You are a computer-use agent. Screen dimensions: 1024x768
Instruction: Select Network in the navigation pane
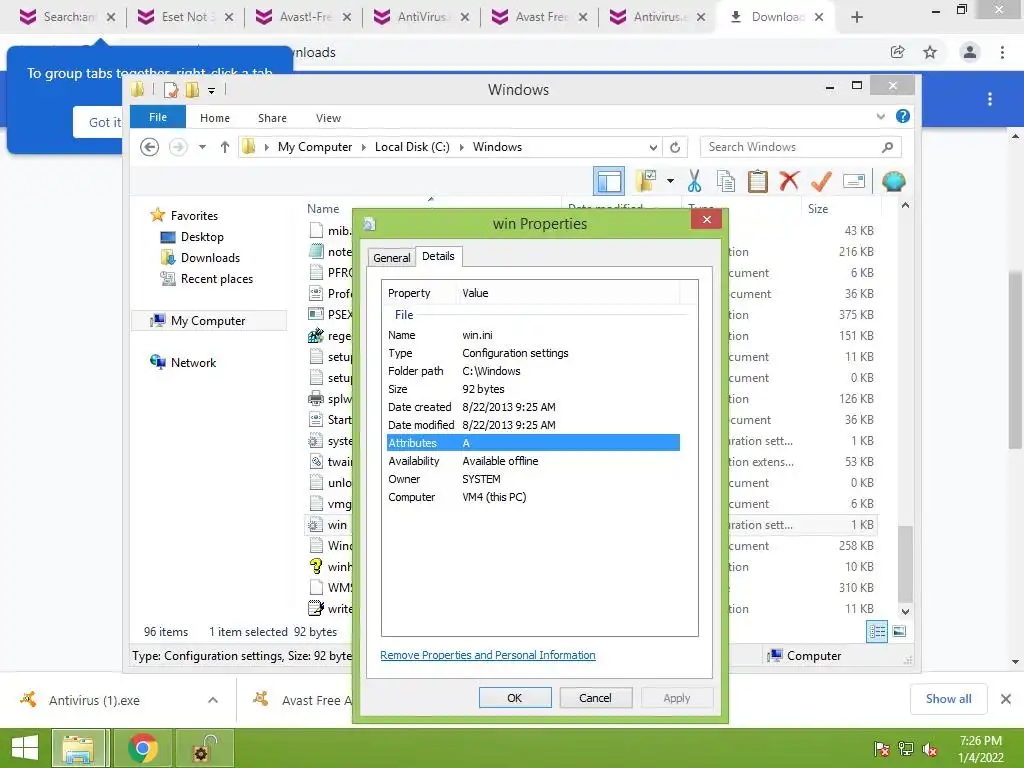click(193, 362)
